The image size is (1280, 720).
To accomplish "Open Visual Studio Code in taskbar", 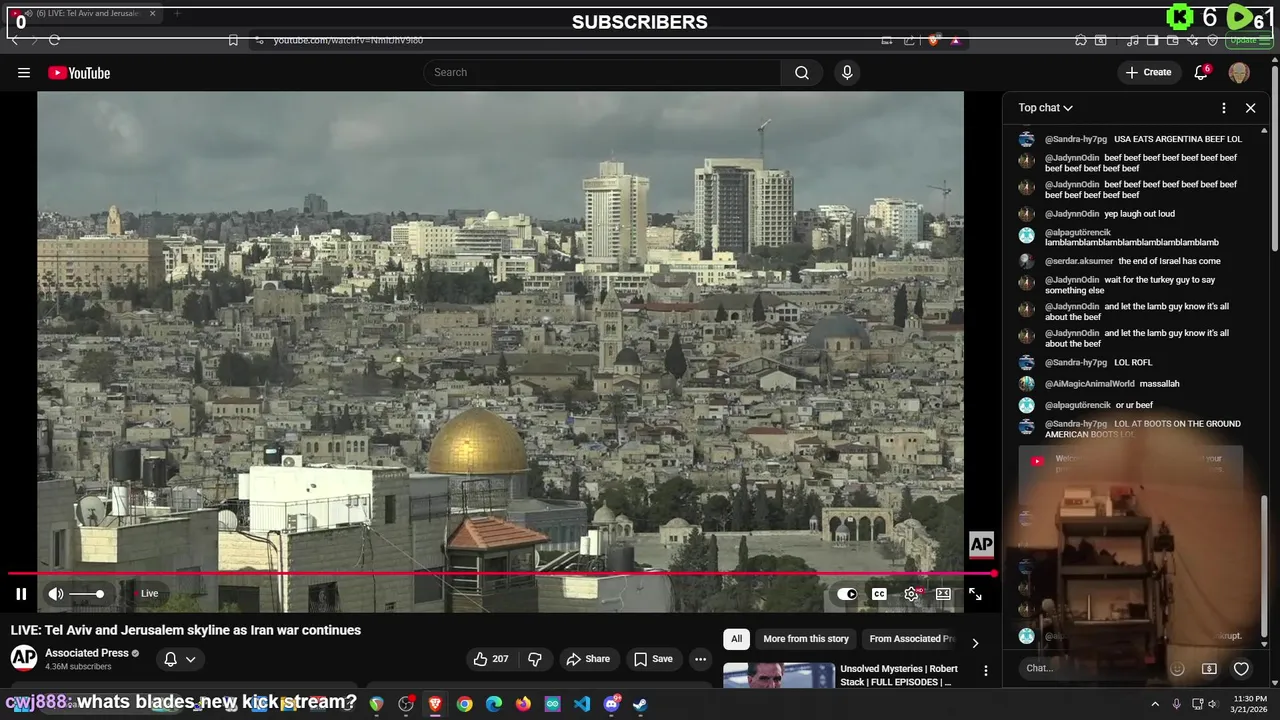I will [x=582, y=704].
